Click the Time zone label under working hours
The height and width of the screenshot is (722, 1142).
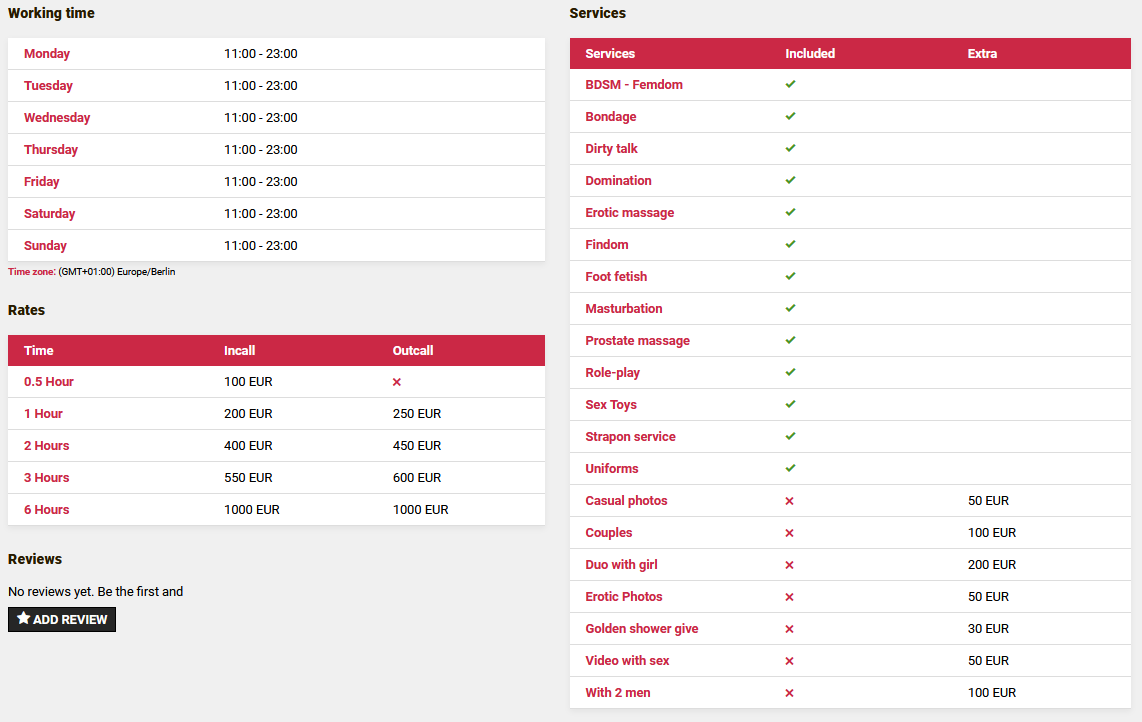pos(32,272)
